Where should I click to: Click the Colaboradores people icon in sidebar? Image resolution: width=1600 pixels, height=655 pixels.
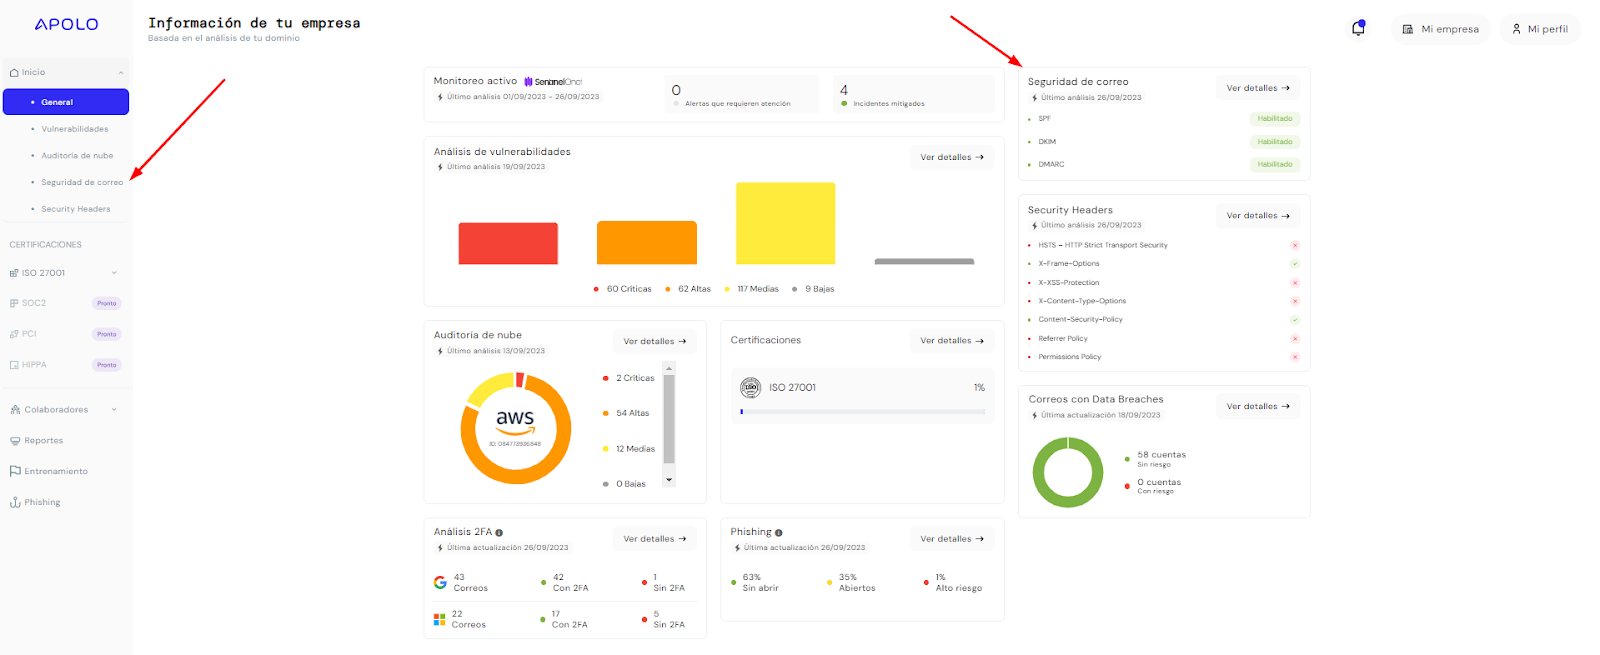pos(15,410)
